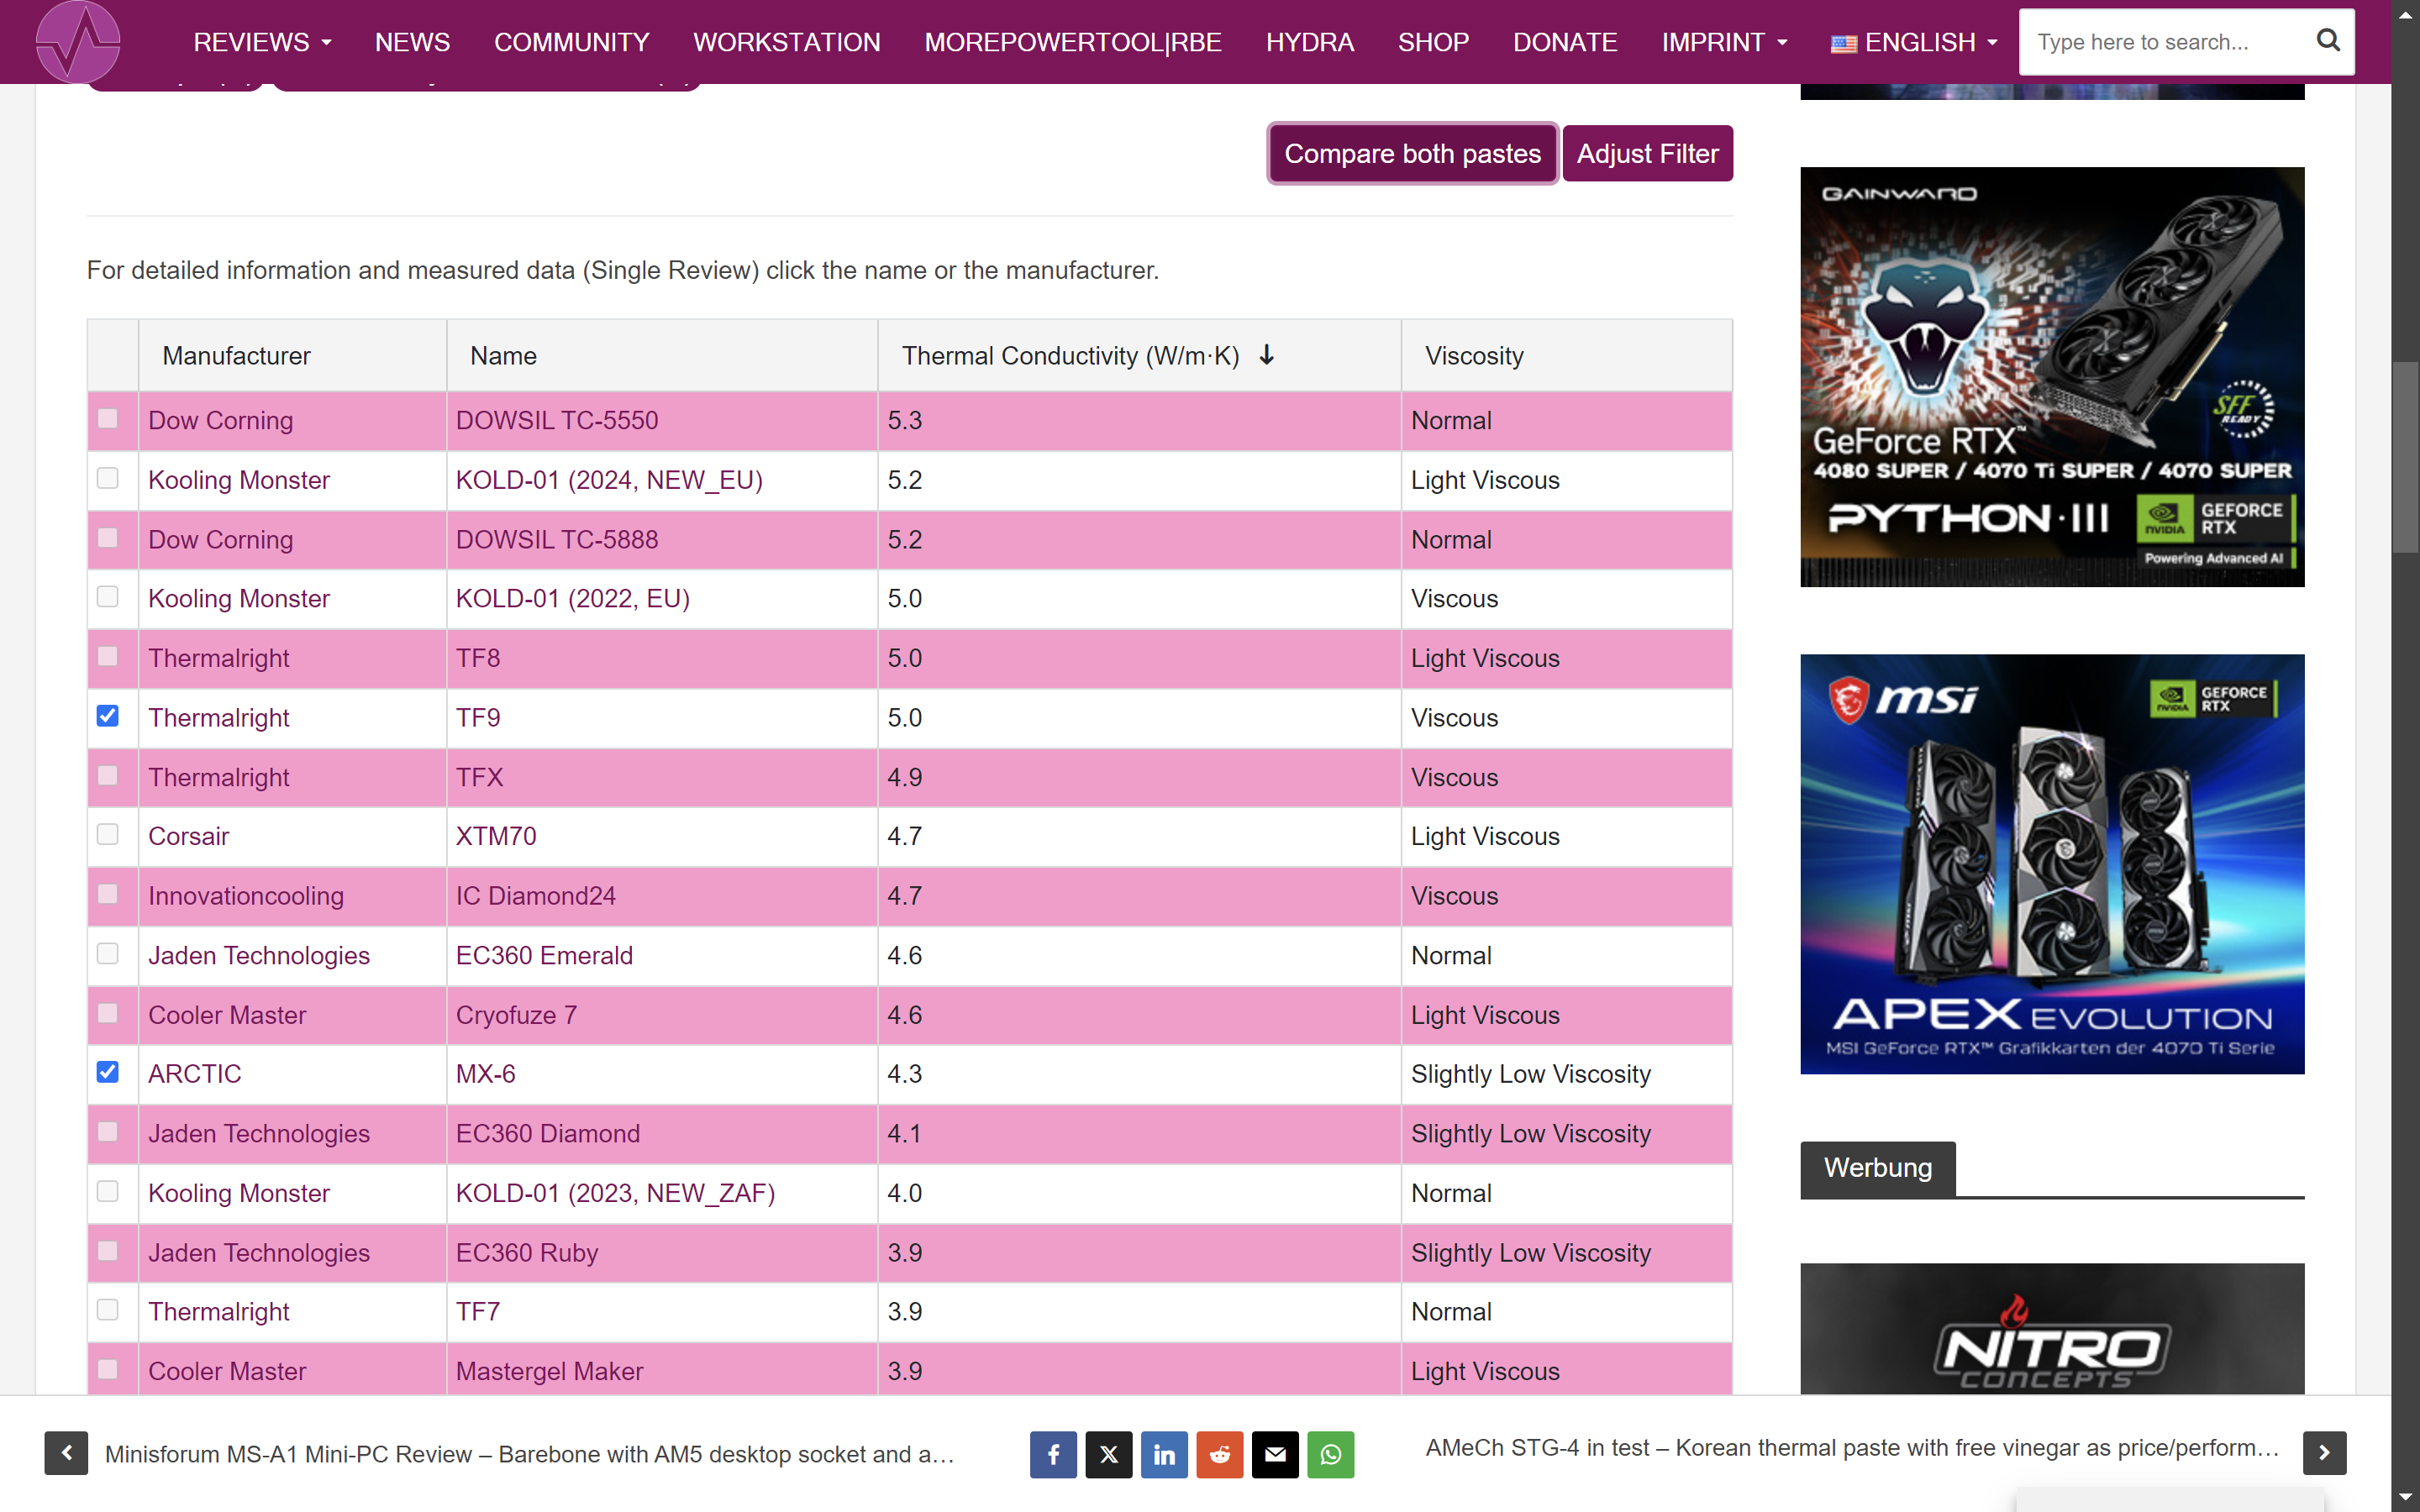The height and width of the screenshot is (1512, 2420).
Task: Open the COMMUNITY menu item
Action: tap(572, 42)
